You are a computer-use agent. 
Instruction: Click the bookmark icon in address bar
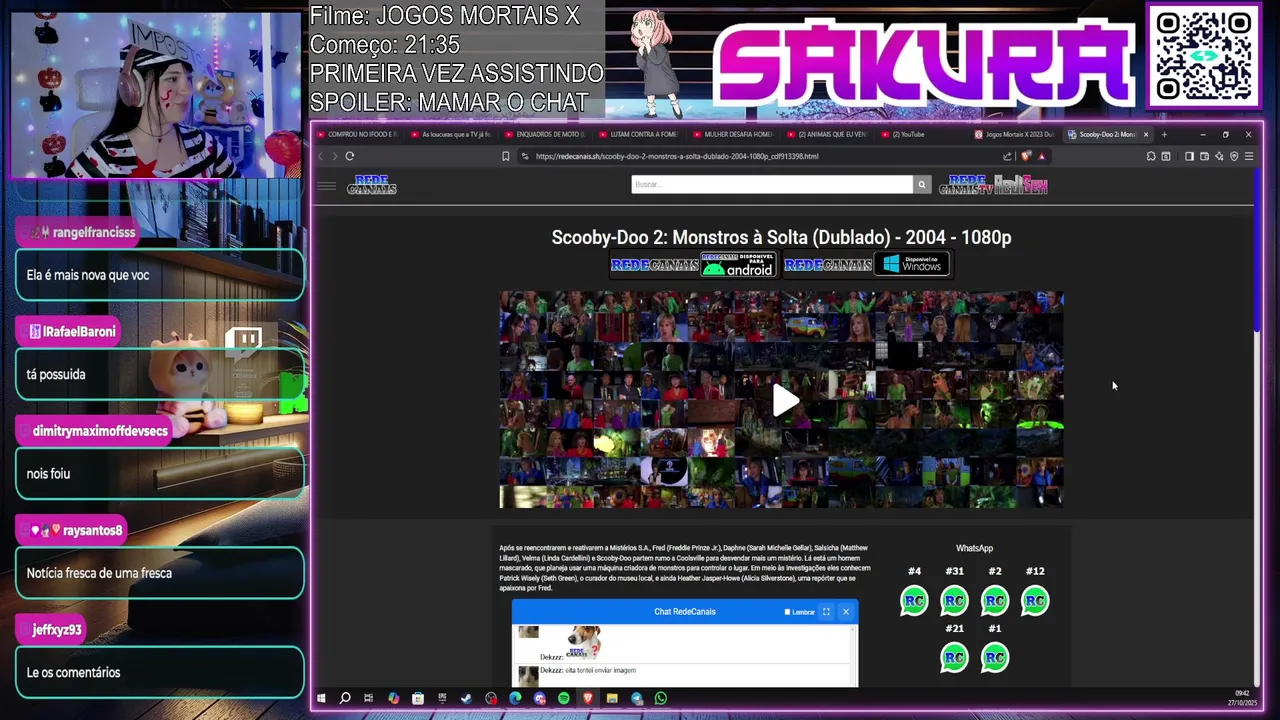click(506, 156)
